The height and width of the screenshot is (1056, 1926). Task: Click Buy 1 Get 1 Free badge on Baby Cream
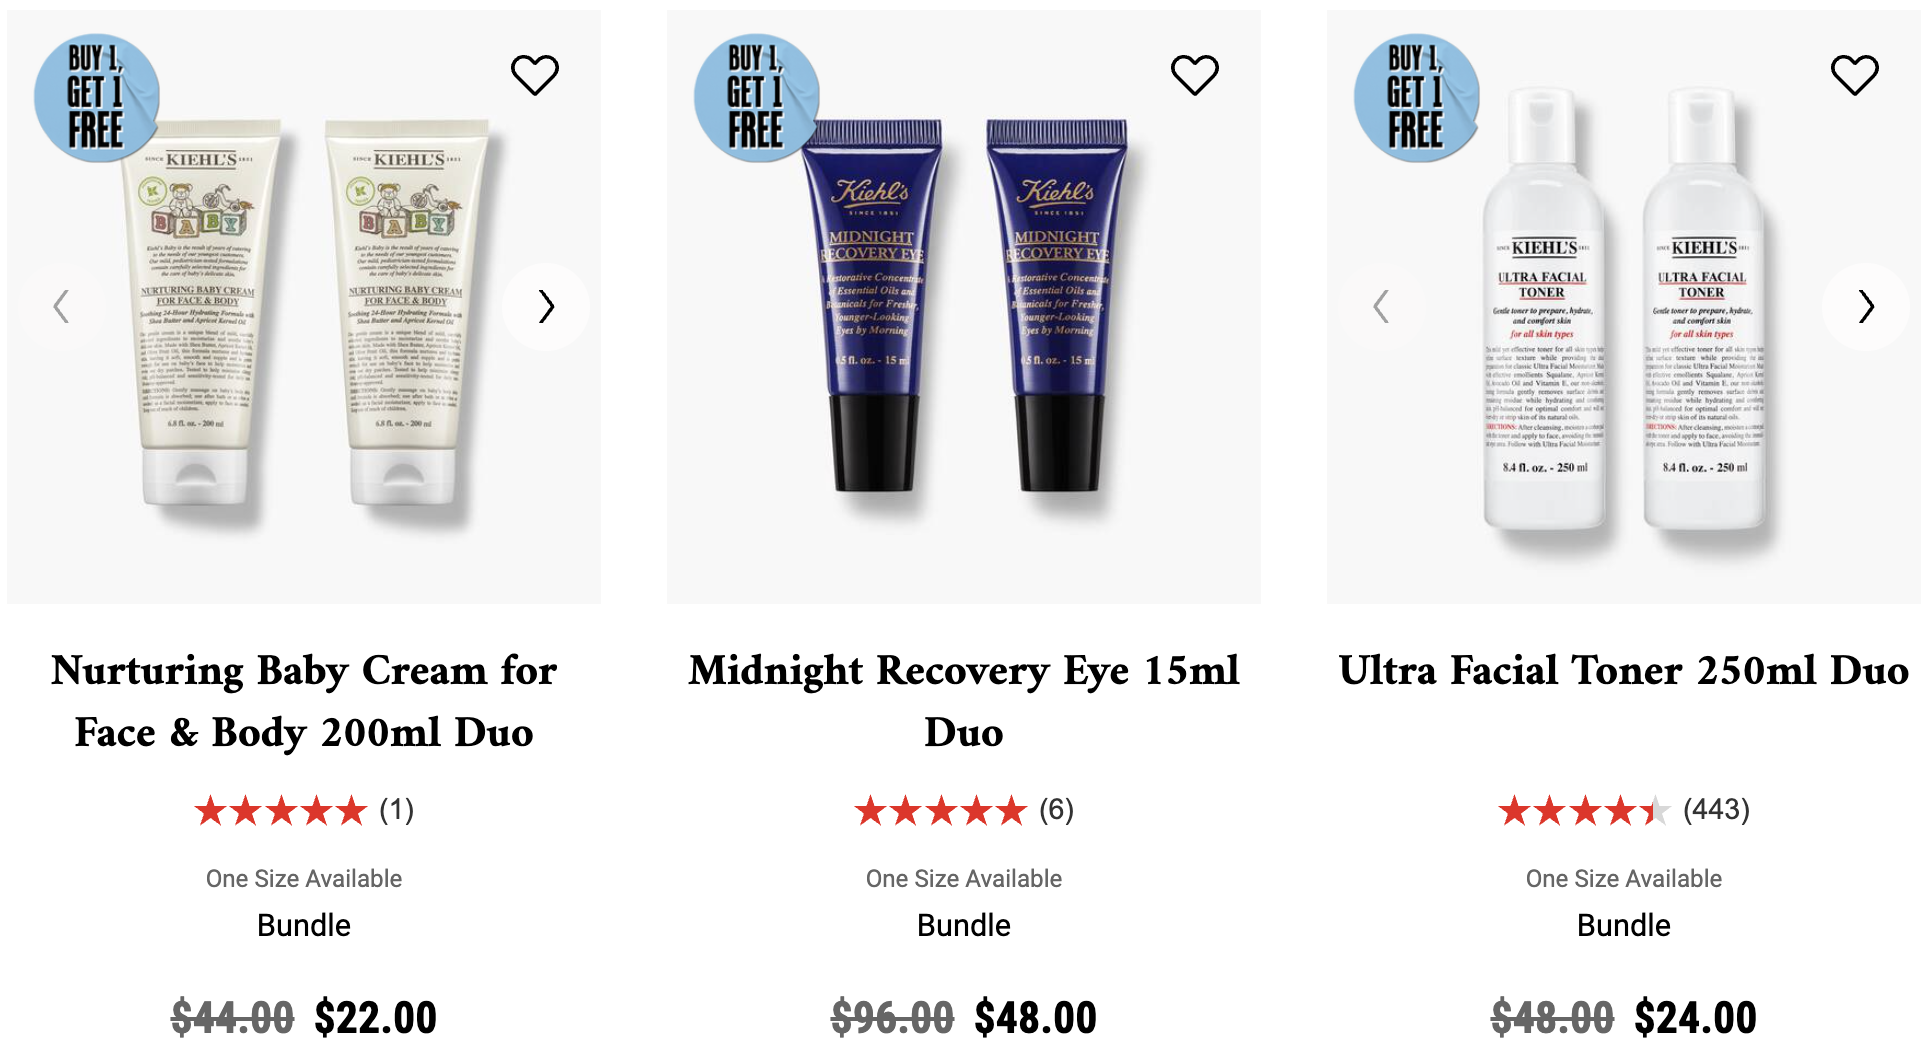[97, 98]
